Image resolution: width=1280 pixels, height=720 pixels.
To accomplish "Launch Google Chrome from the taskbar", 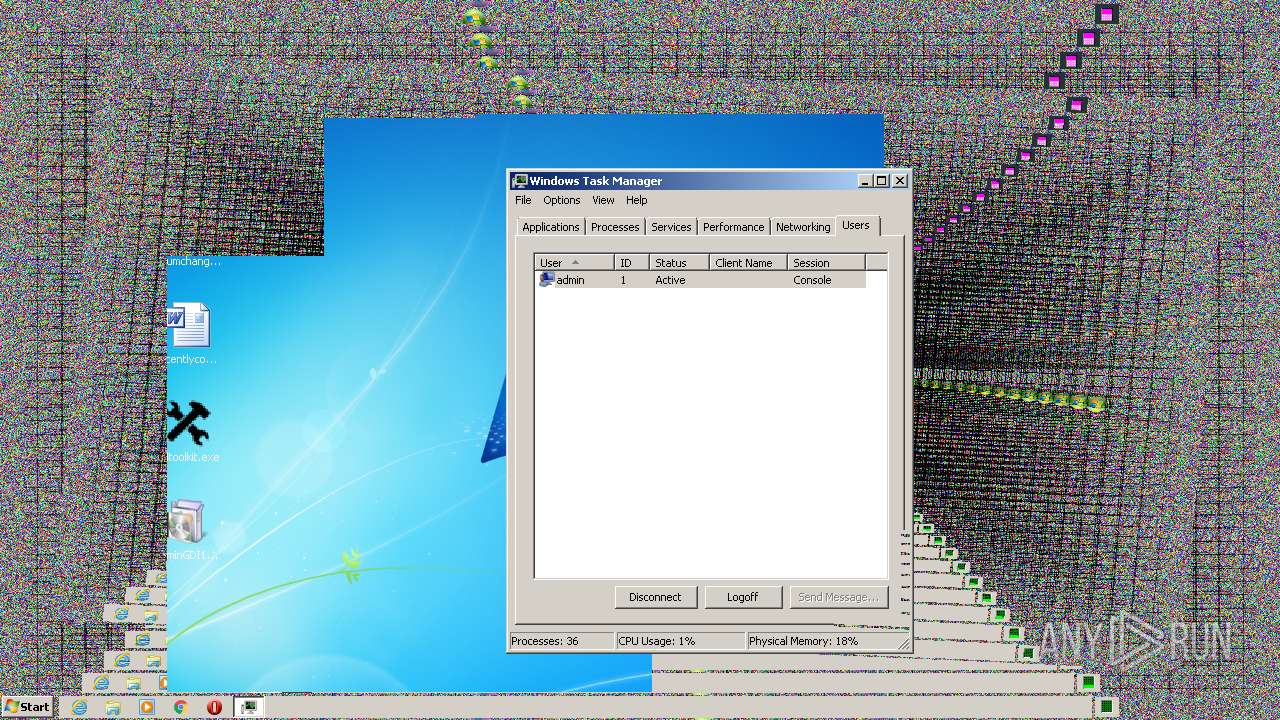I will [180, 707].
